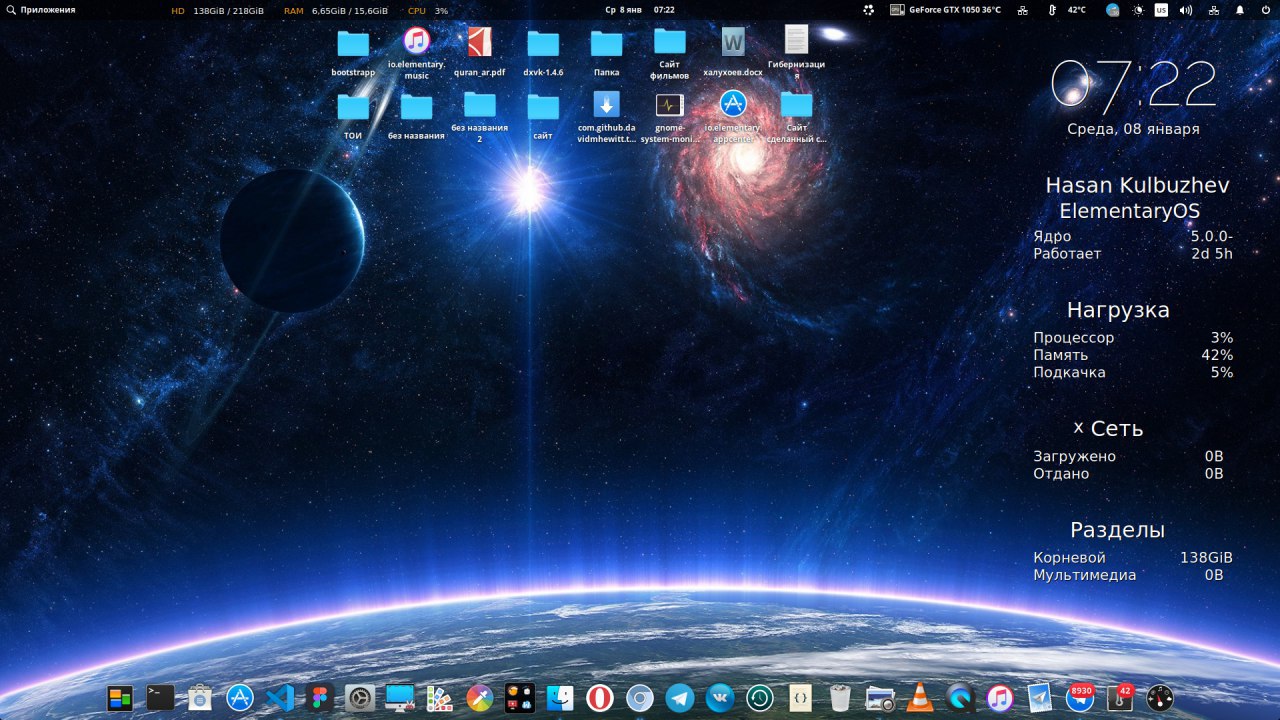Open the Приложения applications menu
Viewport: 1280px width, 720px height.
pos(41,9)
